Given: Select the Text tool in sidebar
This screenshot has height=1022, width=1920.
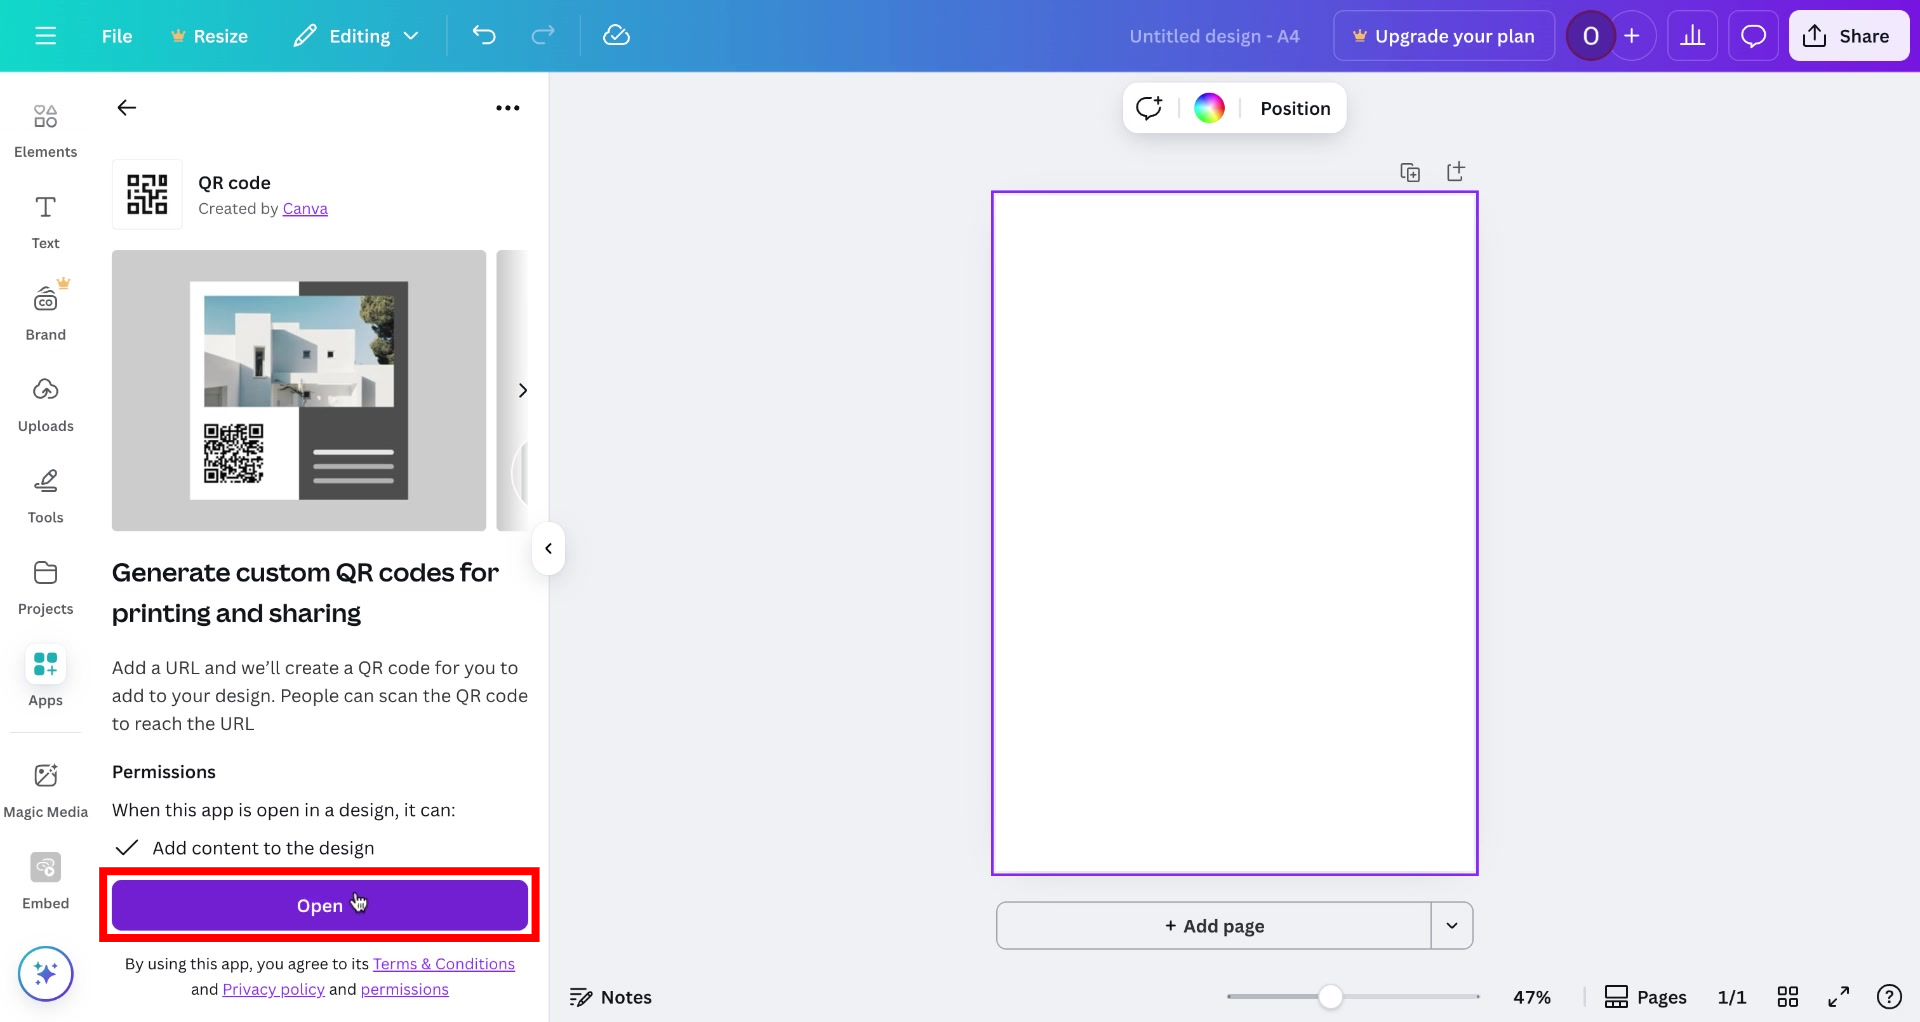Looking at the screenshot, I should coord(45,220).
